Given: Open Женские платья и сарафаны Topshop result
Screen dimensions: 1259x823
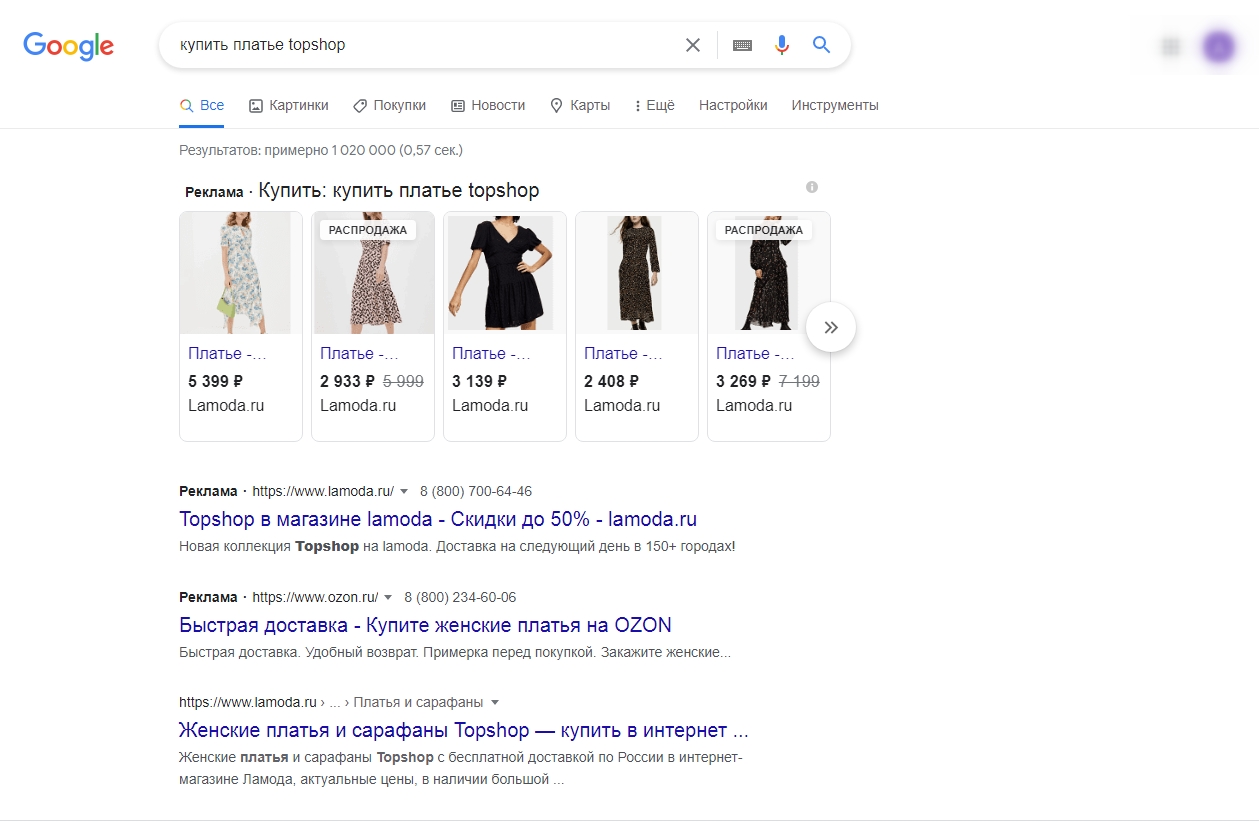Looking at the screenshot, I should click(464, 729).
